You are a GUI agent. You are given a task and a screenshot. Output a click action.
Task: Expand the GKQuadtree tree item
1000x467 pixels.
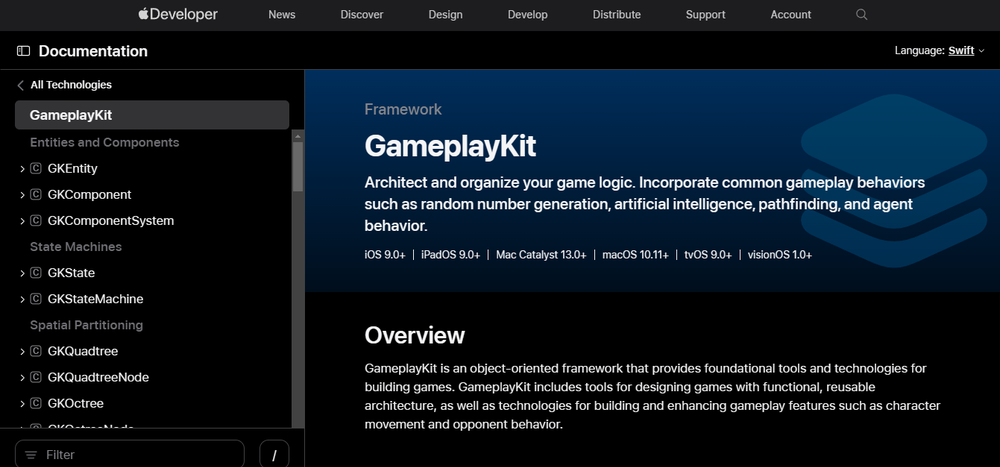tap(22, 352)
